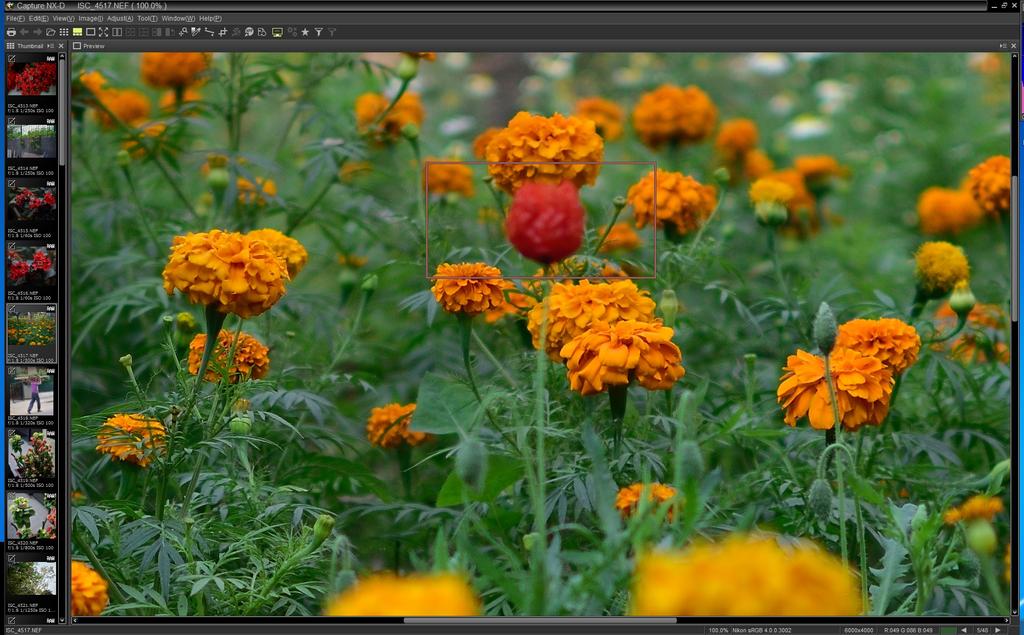
Task: Click the horizontal scrollbar under preview
Action: 540,620
